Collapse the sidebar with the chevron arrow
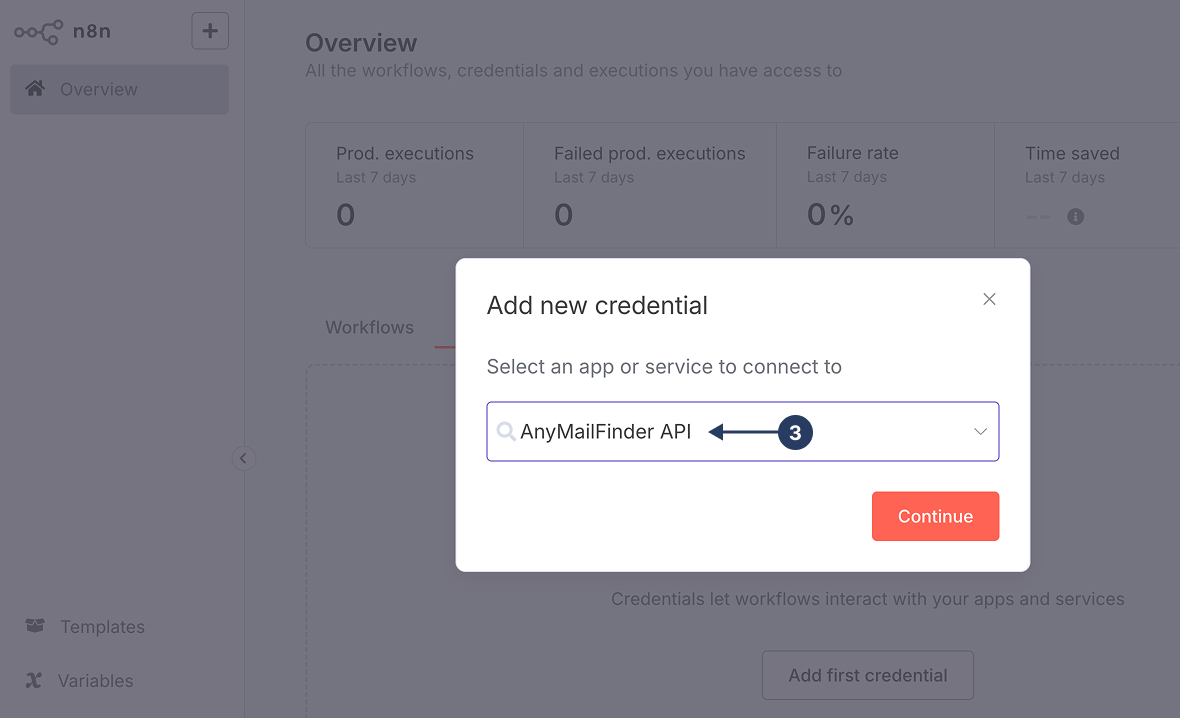The image size is (1180, 718). [x=244, y=458]
